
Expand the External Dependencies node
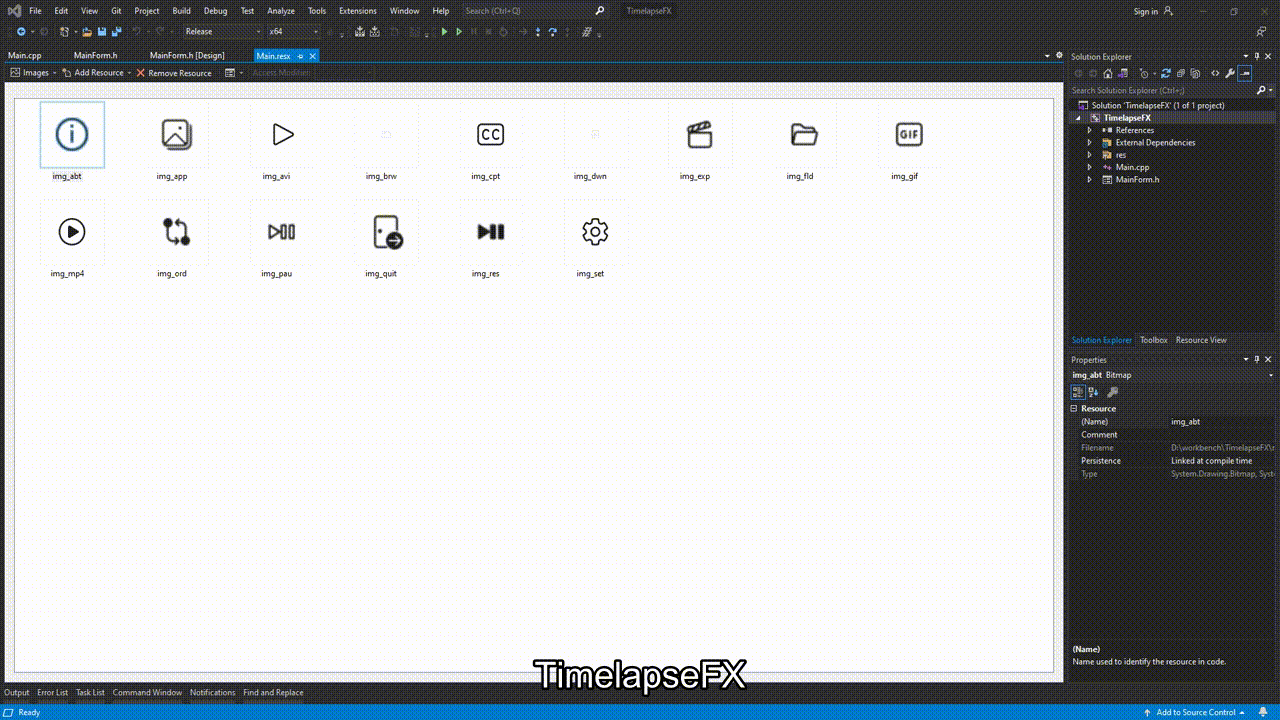click(x=1089, y=142)
